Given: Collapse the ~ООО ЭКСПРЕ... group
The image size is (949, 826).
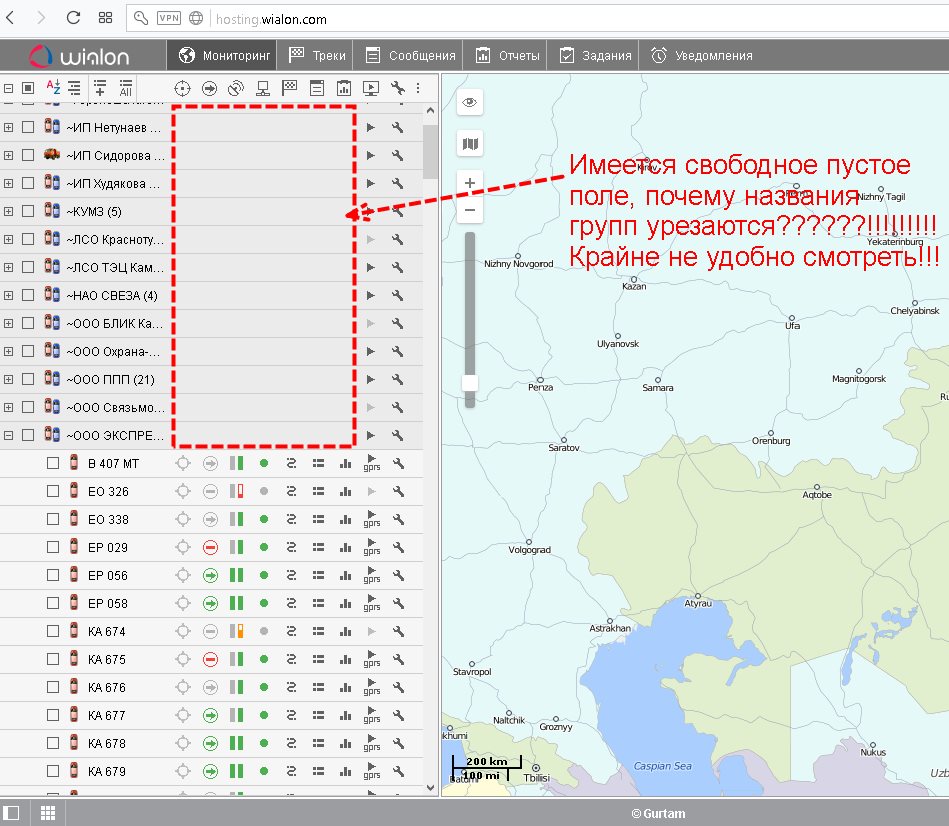Looking at the screenshot, I should tap(8, 436).
